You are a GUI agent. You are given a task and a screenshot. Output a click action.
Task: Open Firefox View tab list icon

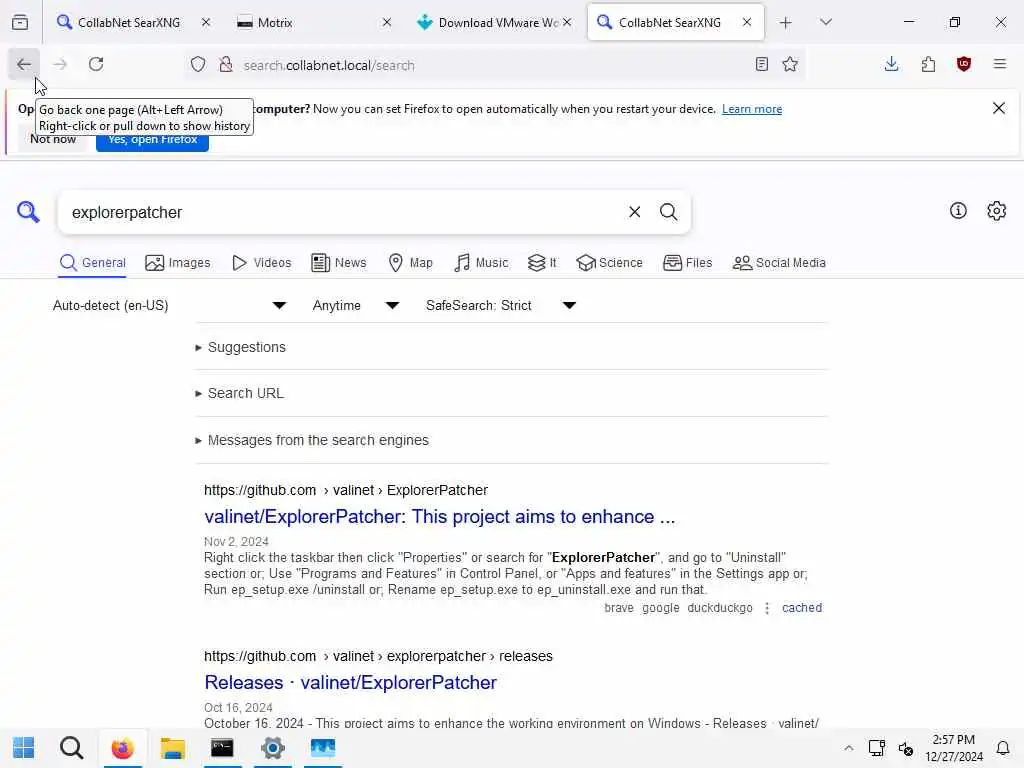[x=20, y=22]
